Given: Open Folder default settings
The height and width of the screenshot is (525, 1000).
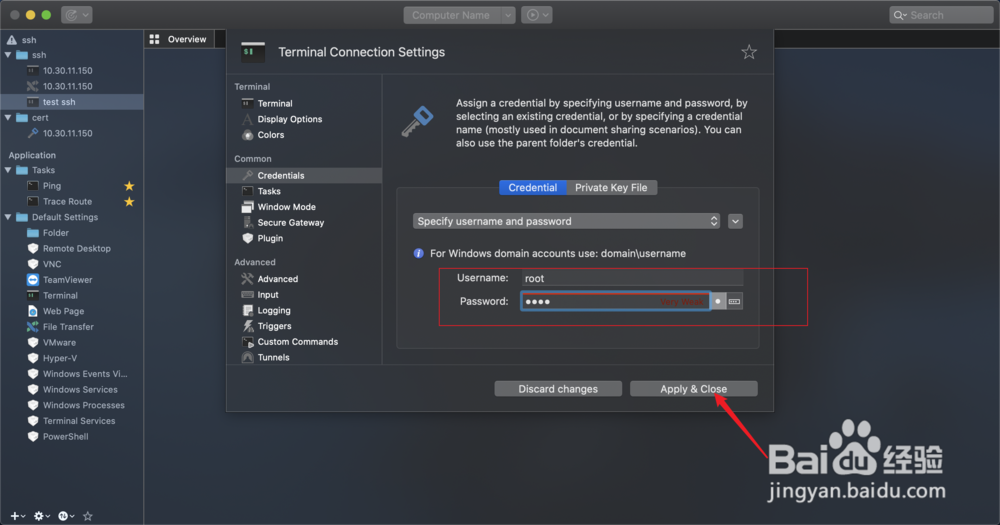Looking at the screenshot, I should [55, 233].
